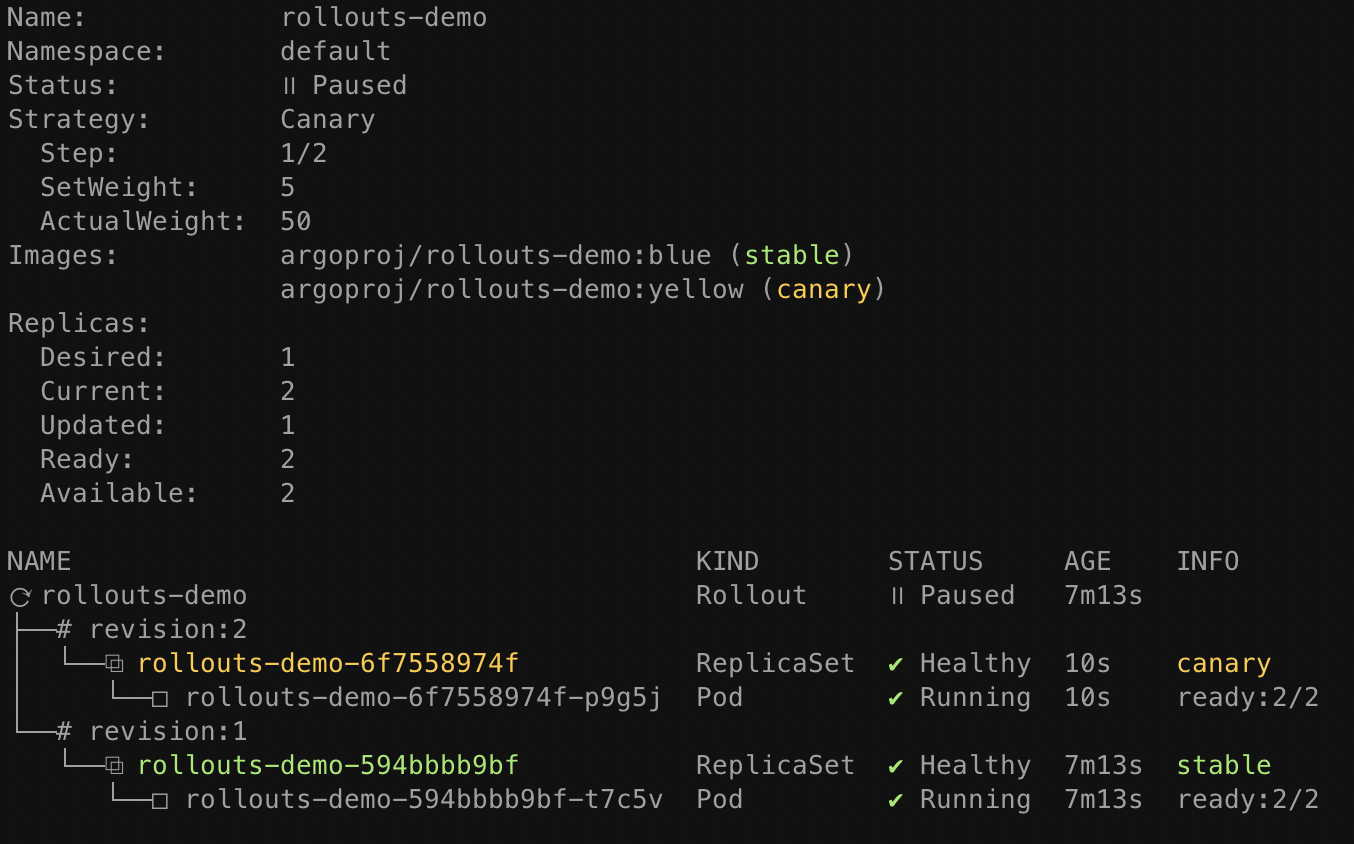
Task: Select the green rollouts-demo-594bbbb9bf ReplicaSet name
Action: pyautogui.click(x=329, y=766)
